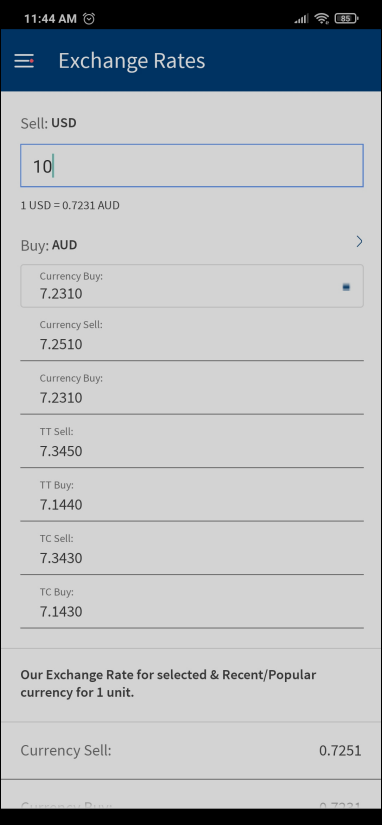Tap the 1 USD = 0.7231 AUD rate text
Image resolution: width=382 pixels, height=825 pixels.
click(70, 205)
